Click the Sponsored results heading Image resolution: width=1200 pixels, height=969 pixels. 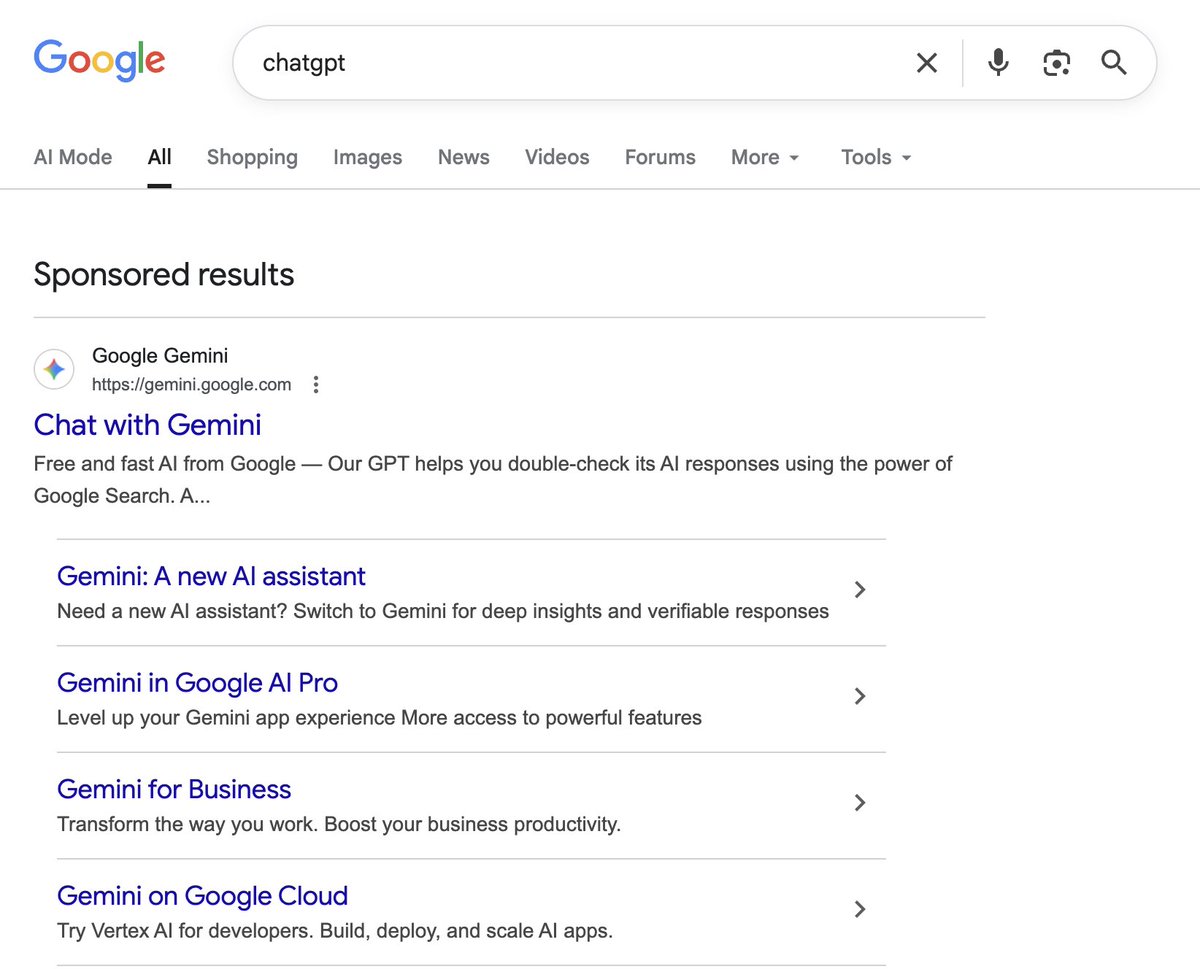point(164,274)
